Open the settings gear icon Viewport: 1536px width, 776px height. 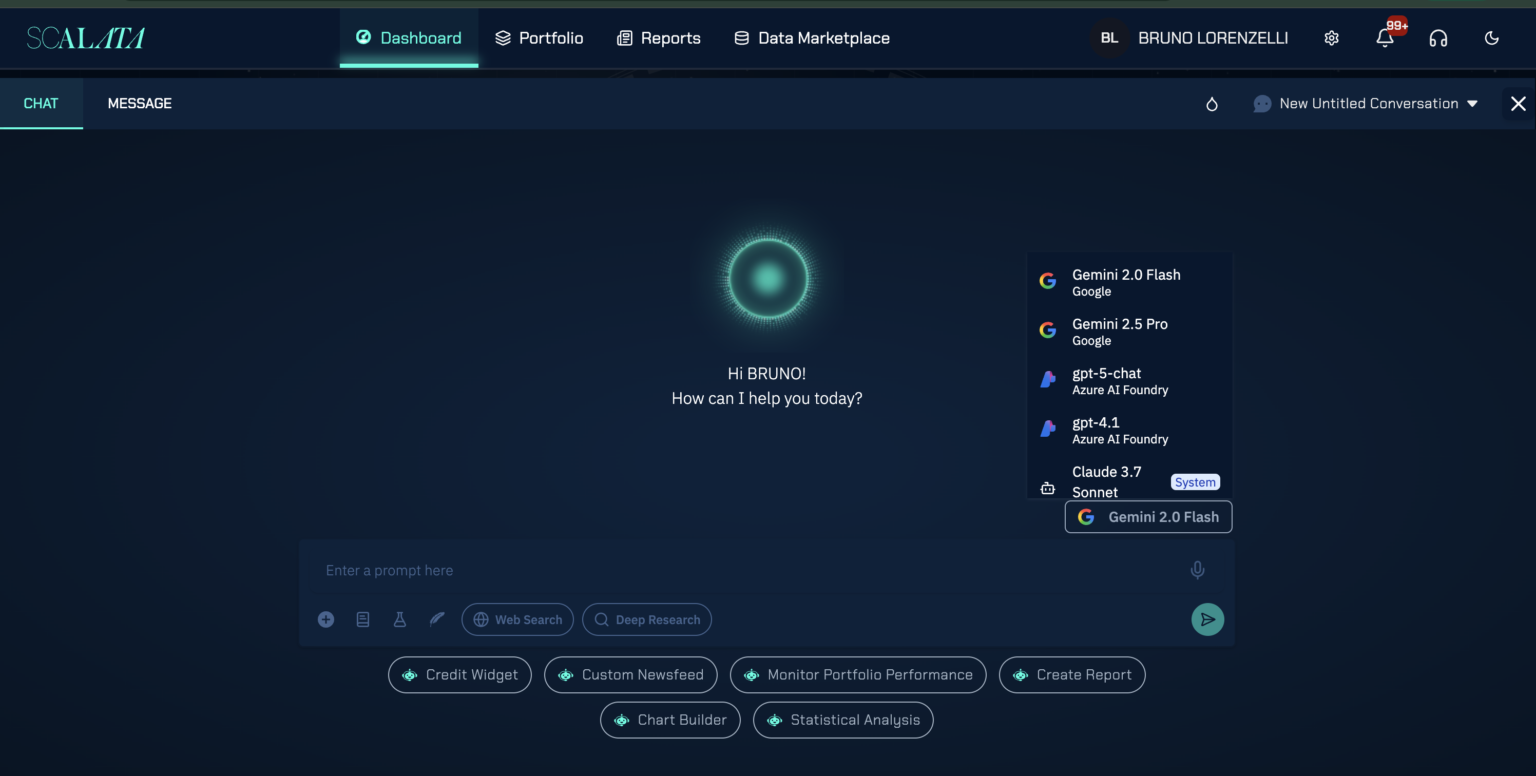click(x=1331, y=38)
